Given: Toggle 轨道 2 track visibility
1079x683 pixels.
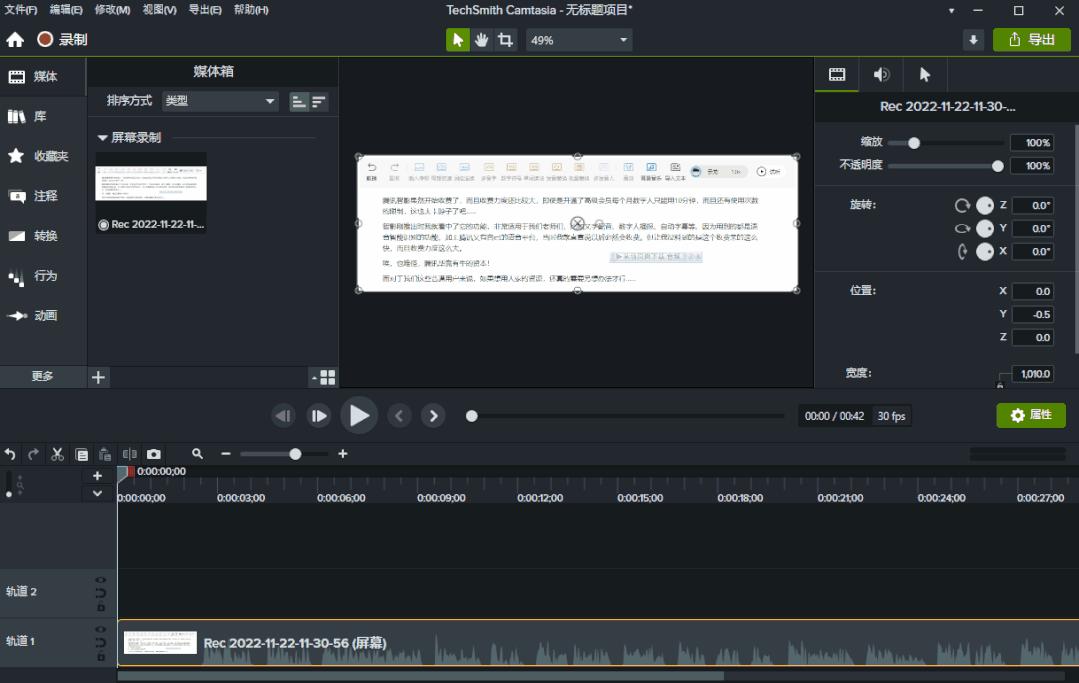Looking at the screenshot, I should point(101,580).
